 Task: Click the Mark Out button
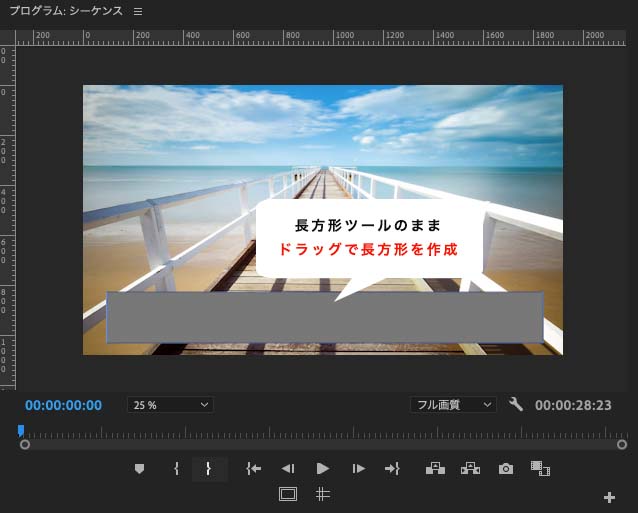209,468
